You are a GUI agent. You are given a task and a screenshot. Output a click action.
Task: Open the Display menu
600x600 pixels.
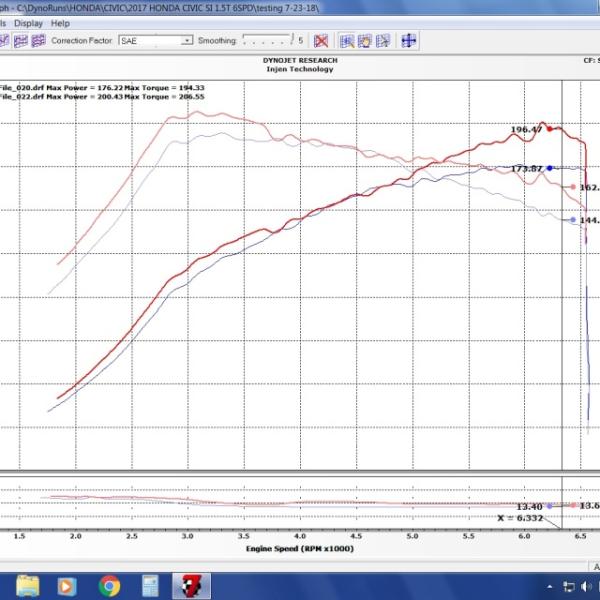(x=28, y=23)
